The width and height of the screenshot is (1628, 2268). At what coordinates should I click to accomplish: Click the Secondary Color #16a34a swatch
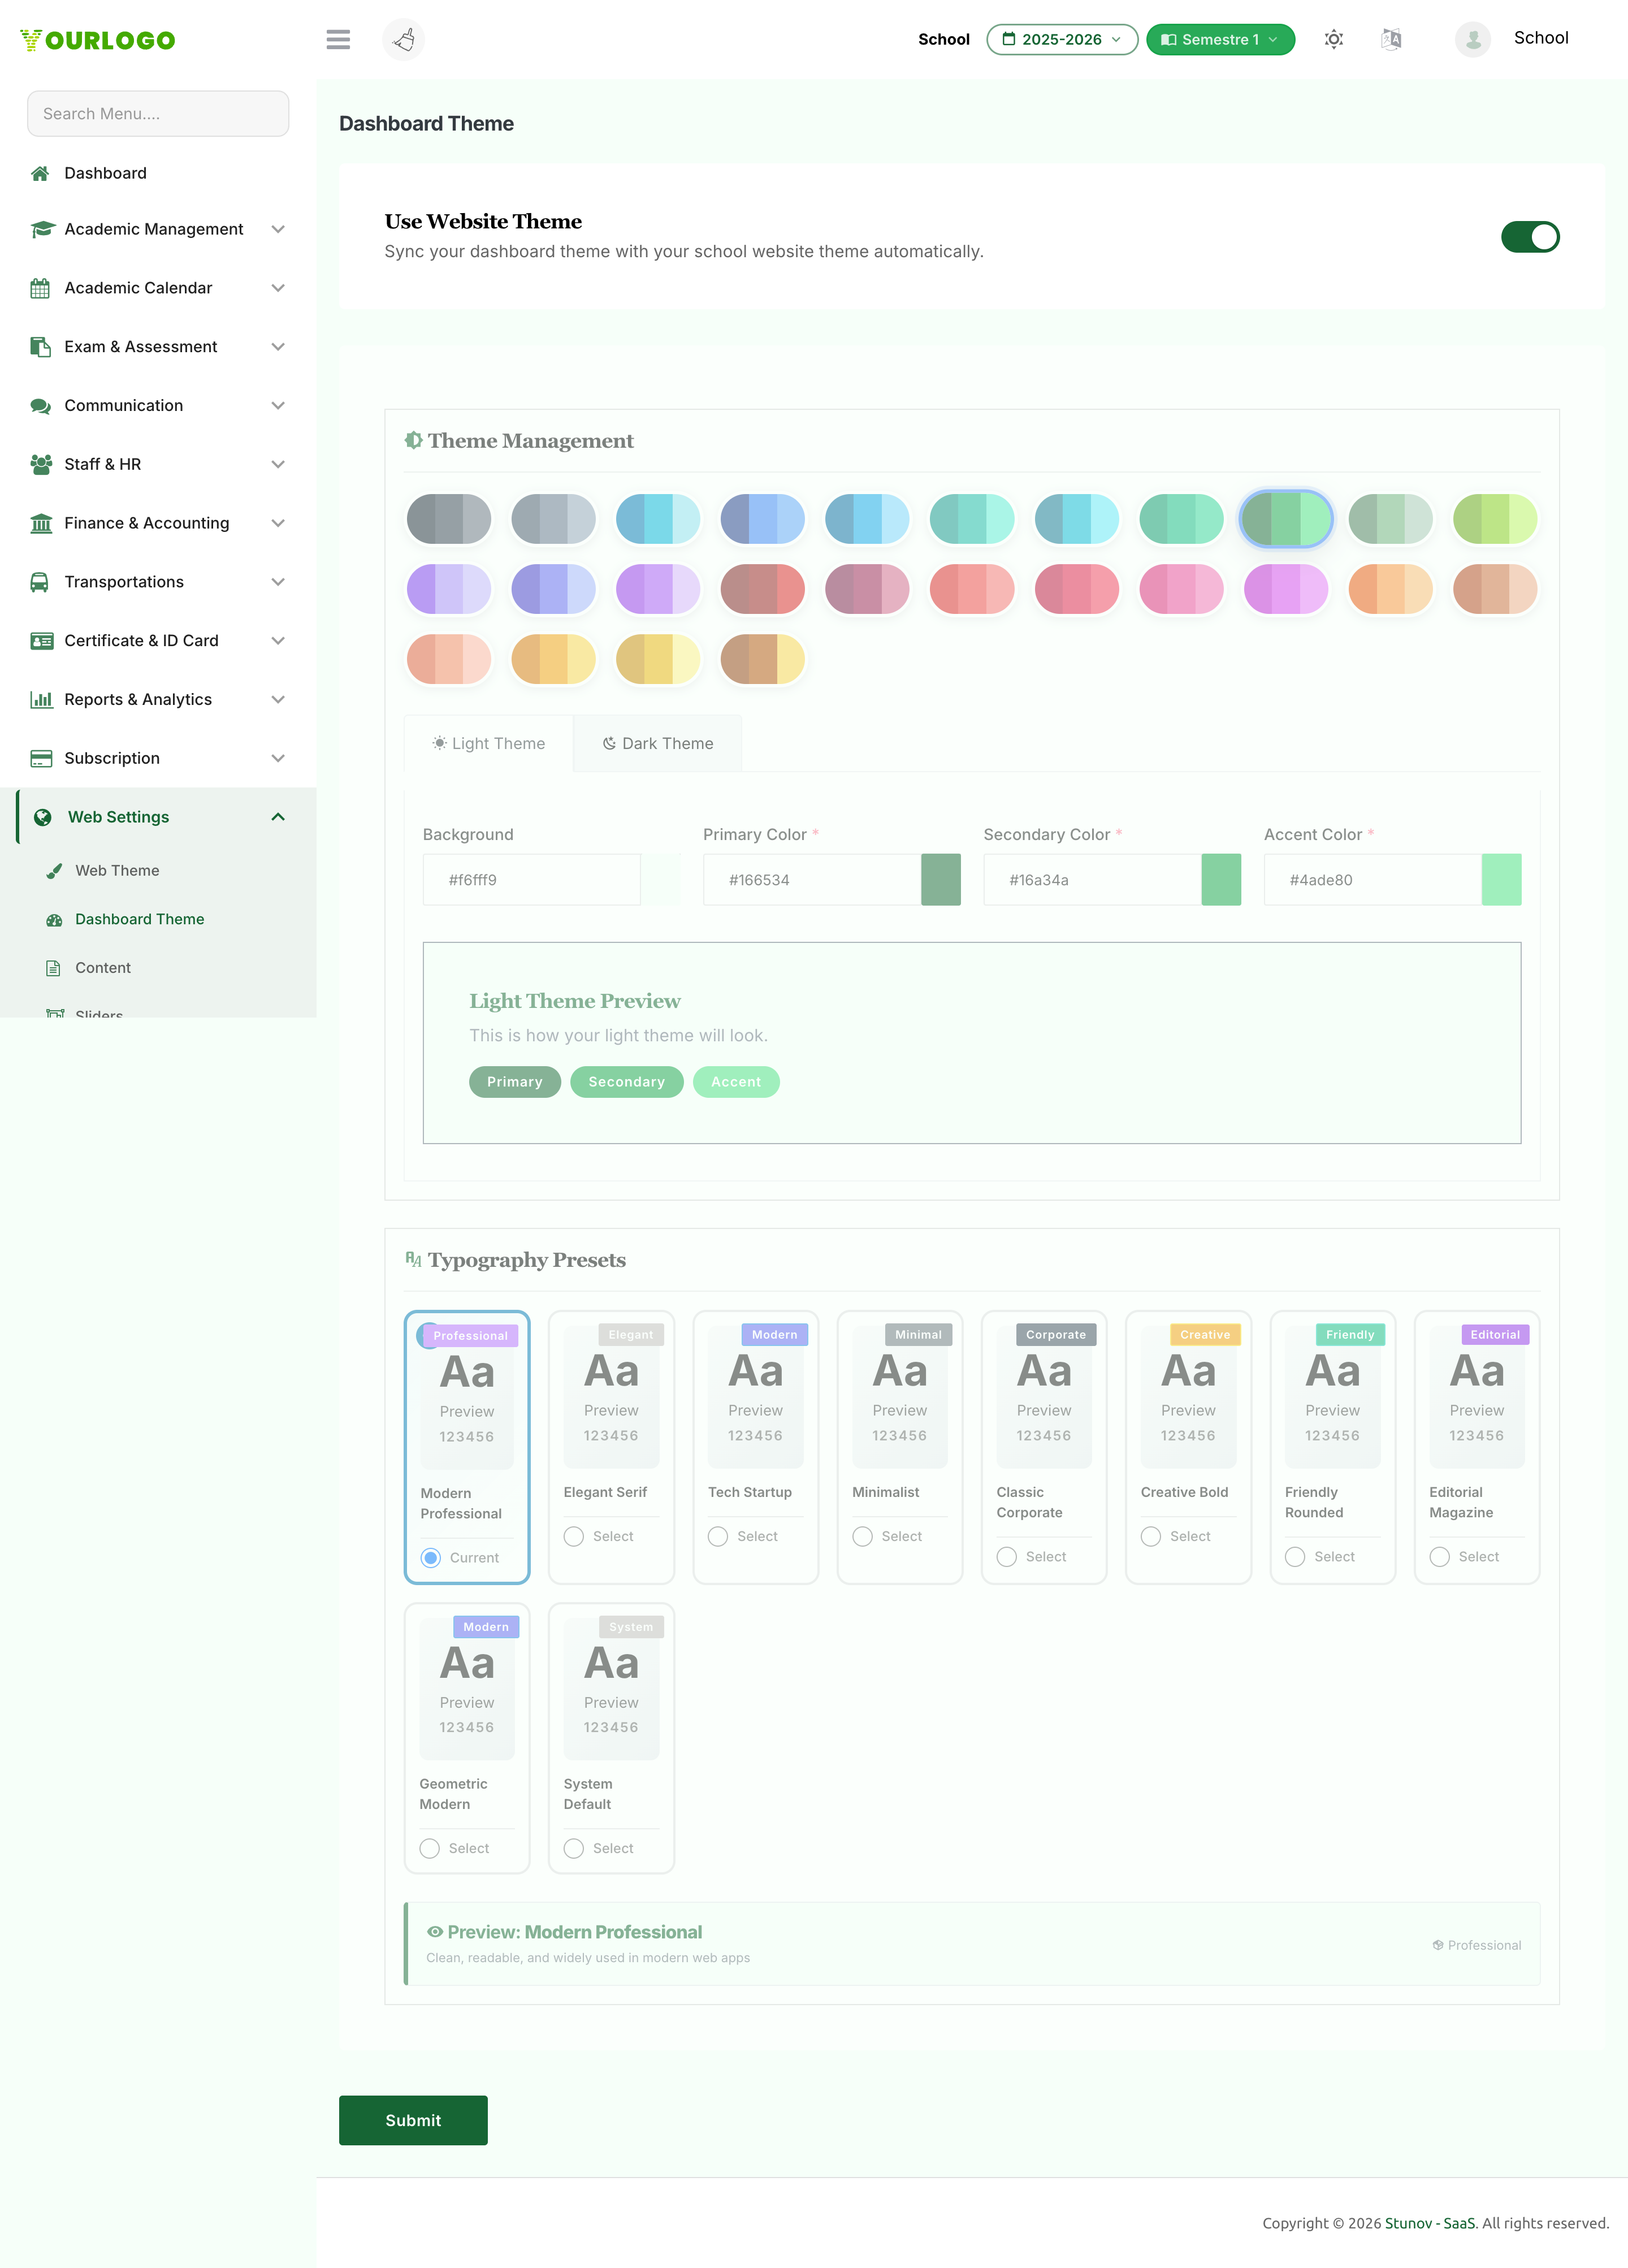tap(1221, 880)
